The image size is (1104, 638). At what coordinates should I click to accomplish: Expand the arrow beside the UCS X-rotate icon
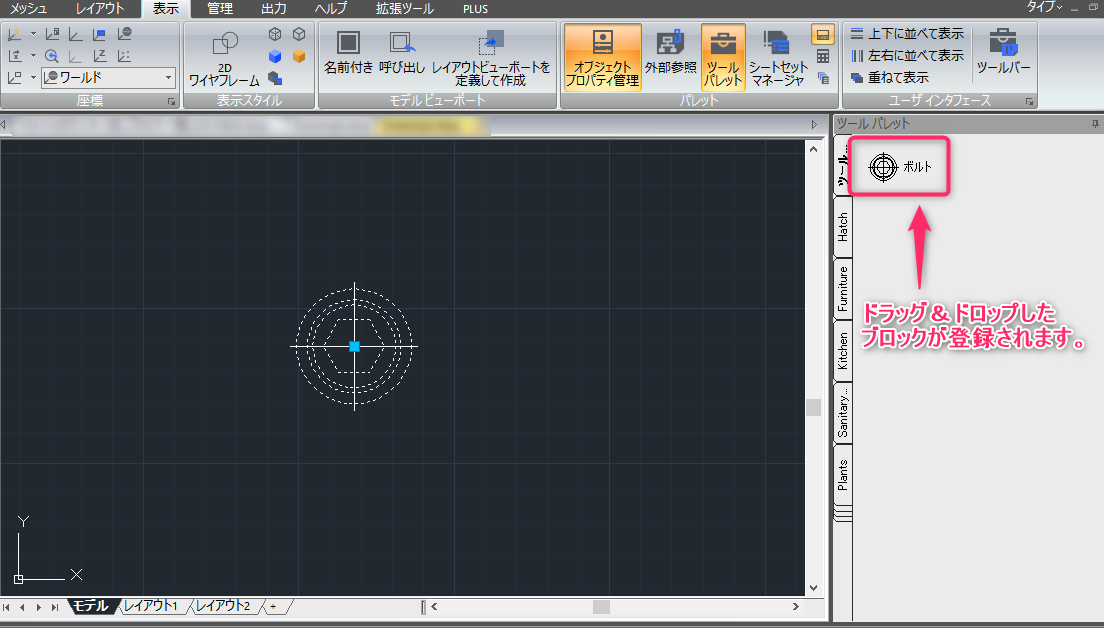[33, 56]
